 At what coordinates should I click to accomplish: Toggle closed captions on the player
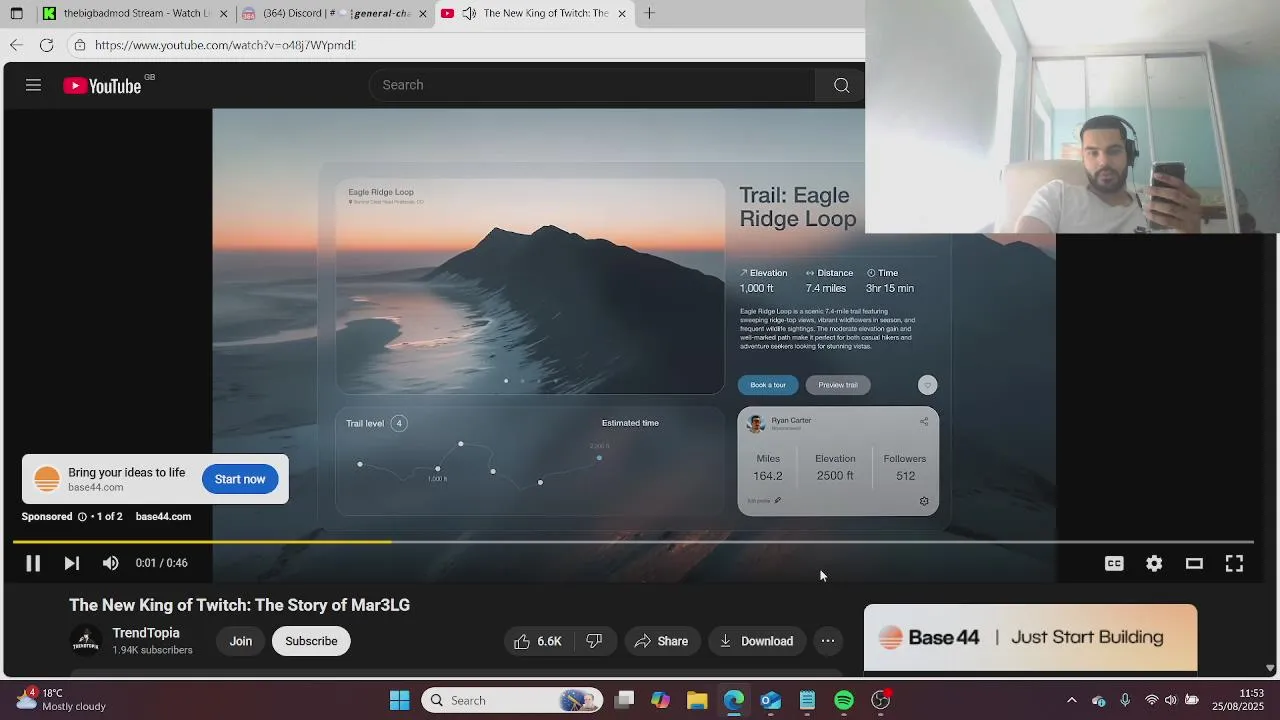(x=1114, y=564)
